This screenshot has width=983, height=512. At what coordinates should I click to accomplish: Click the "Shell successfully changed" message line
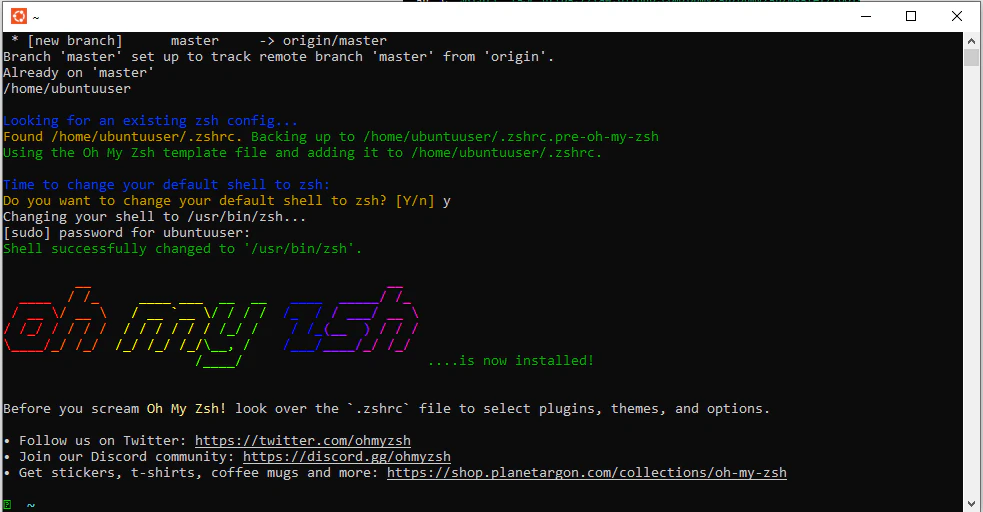click(x=182, y=249)
